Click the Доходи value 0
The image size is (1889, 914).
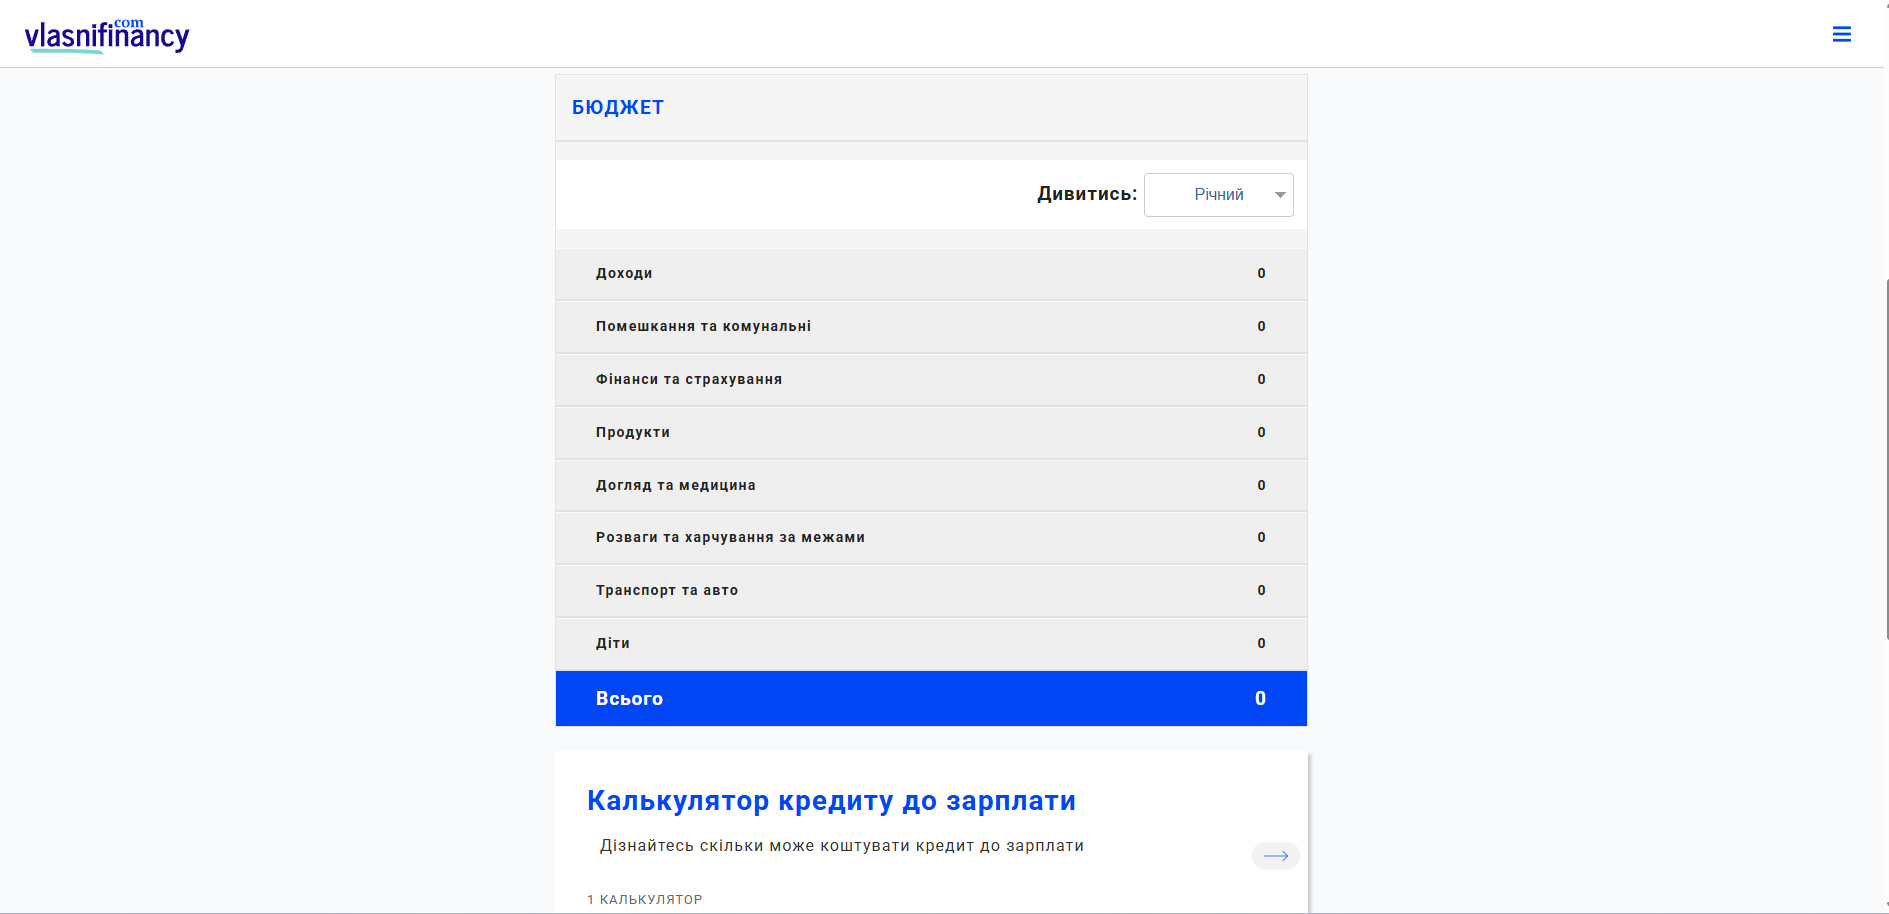[x=1261, y=274]
